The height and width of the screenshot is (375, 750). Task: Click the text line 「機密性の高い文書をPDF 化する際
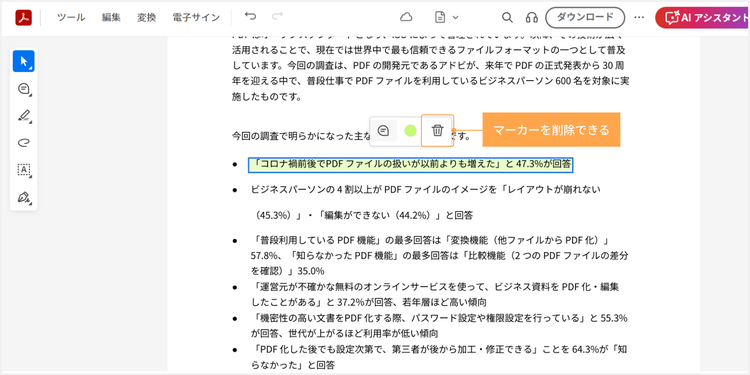click(439, 318)
